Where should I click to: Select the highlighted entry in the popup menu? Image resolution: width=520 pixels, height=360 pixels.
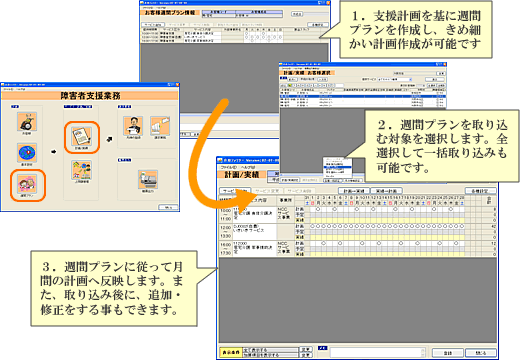[338, 167]
